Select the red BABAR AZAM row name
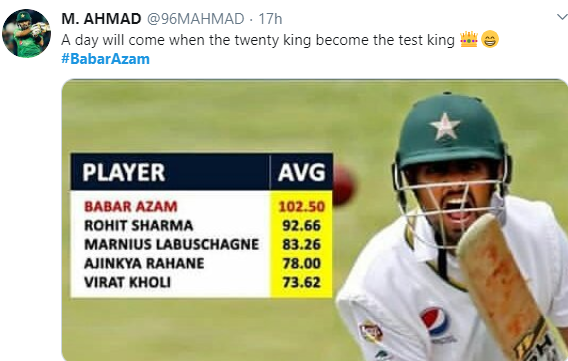This screenshot has width=568, height=361. click(131, 206)
